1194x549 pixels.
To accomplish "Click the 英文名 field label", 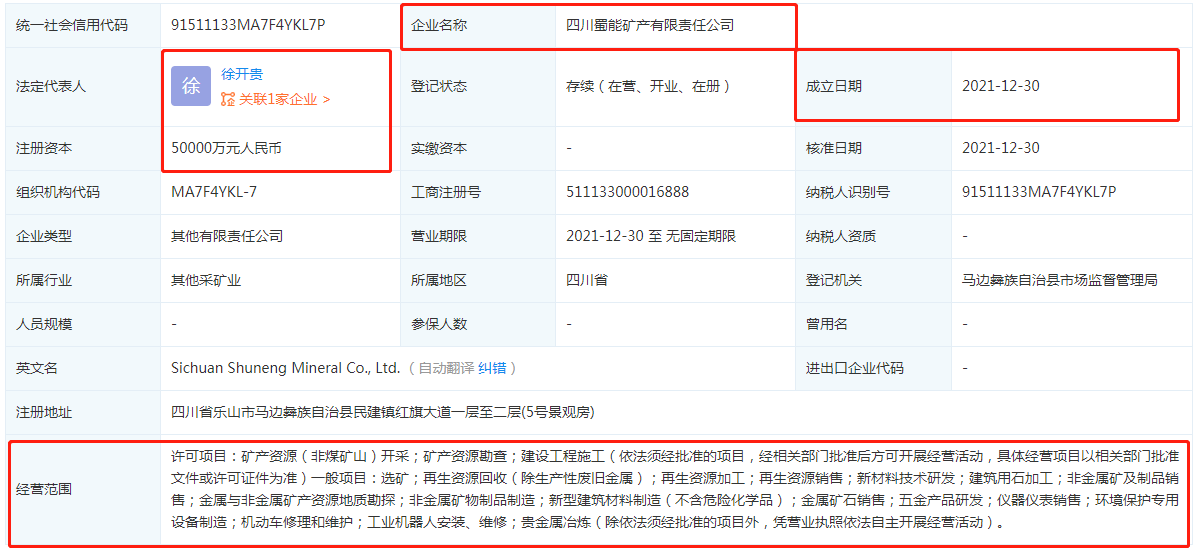I will pyautogui.click(x=37, y=369).
